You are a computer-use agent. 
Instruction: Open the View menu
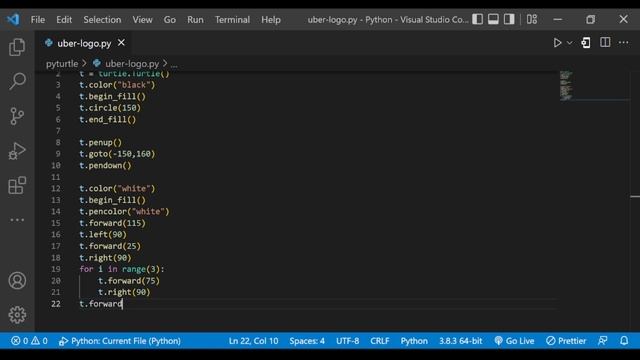[142, 20]
